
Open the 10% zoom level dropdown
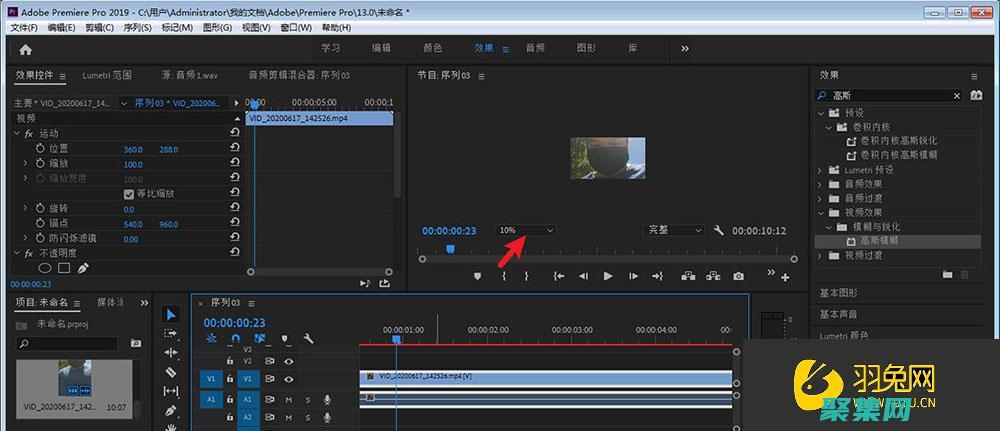(x=526, y=230)
